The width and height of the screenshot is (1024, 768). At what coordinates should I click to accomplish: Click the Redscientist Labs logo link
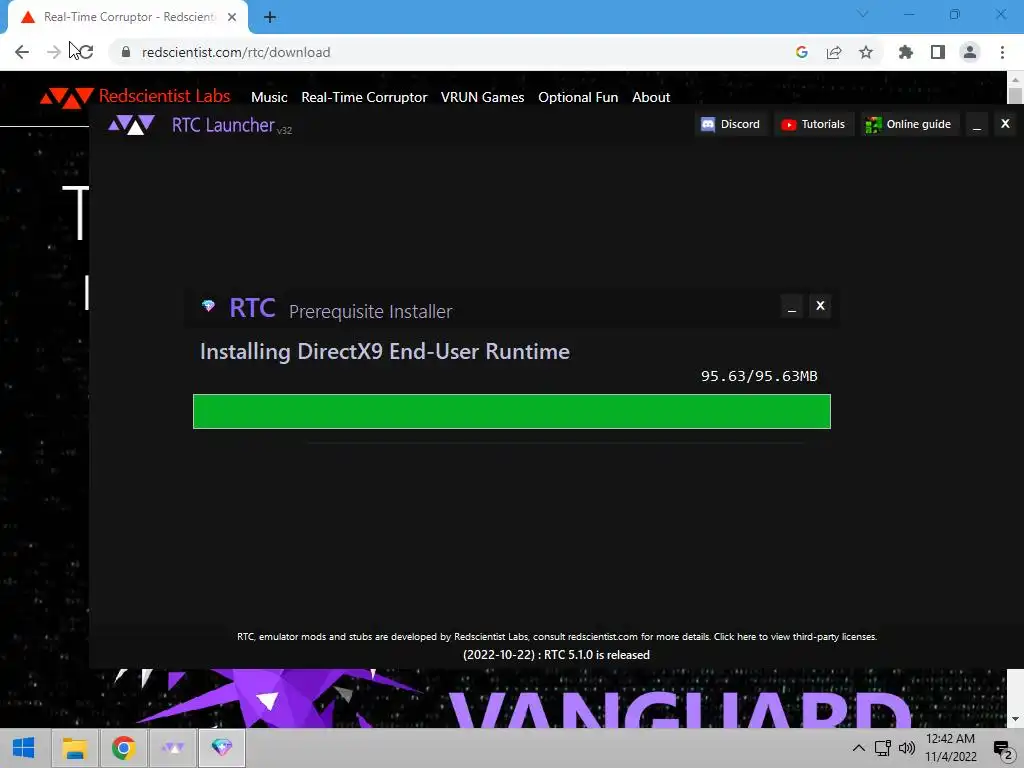pos(135,97)
